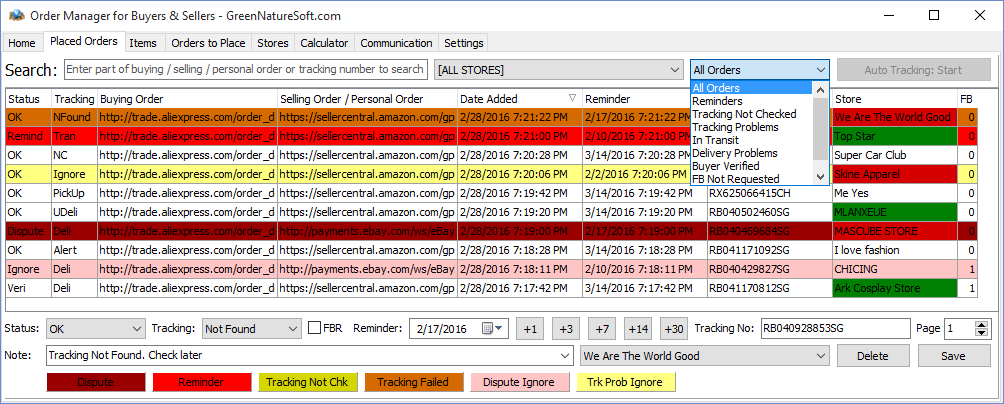Select the Remind status row cell
Screen dimensions: 1004x404
point(28,136)
